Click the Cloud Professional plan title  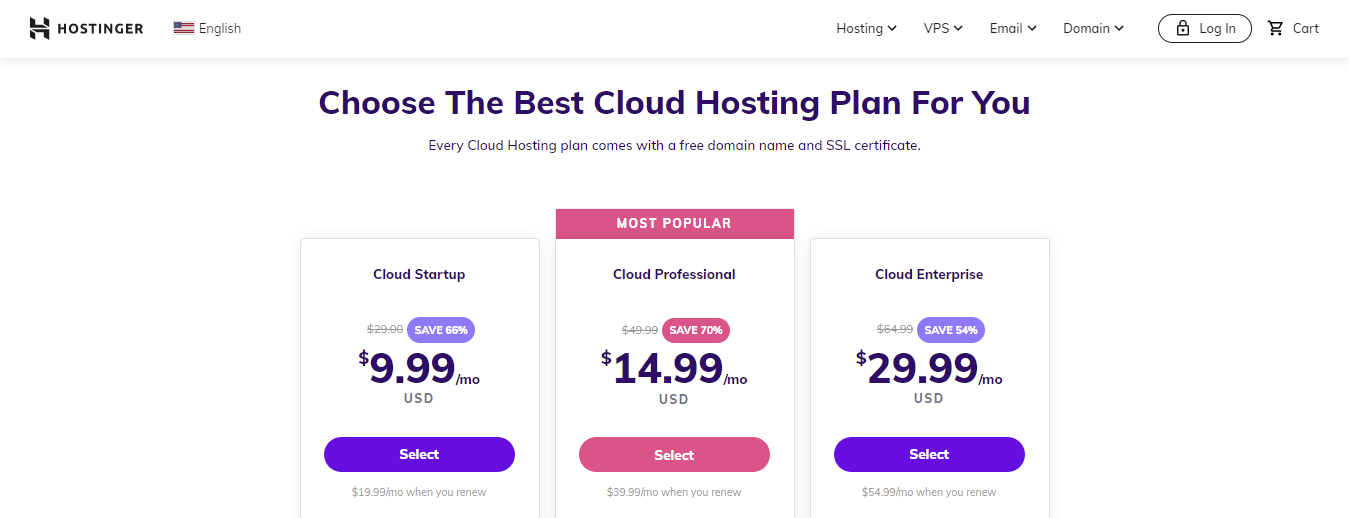coord(674,274)
